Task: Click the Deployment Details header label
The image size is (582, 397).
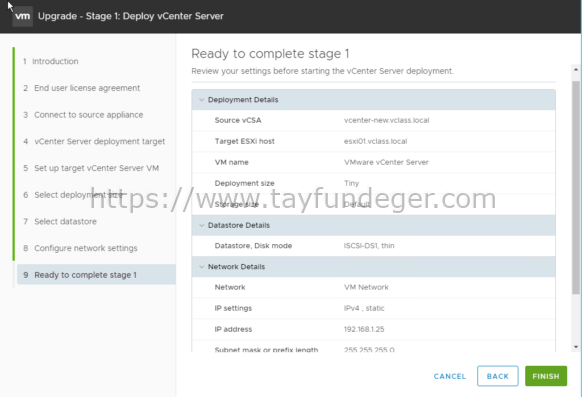Action: pos(243,100)
